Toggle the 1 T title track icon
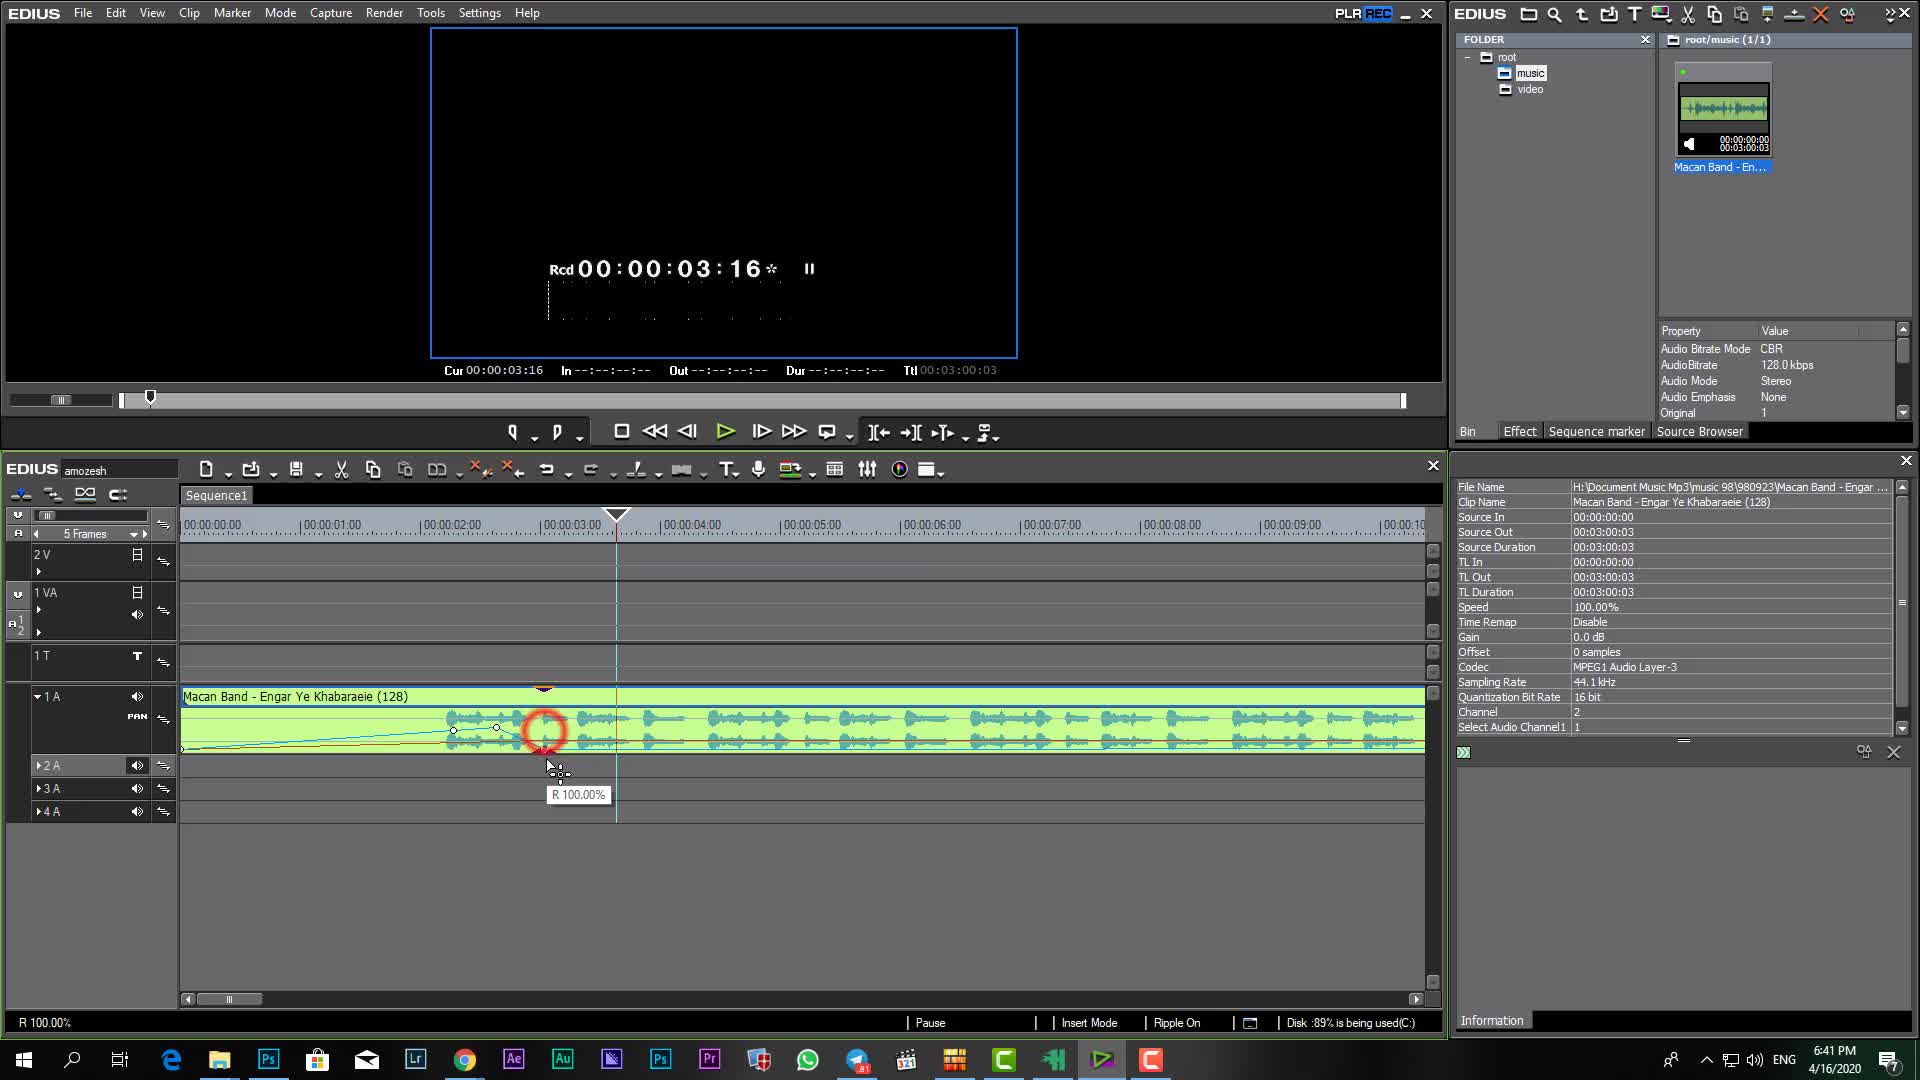Viewport: 1920px width, 1080px height. pos(137,656)
